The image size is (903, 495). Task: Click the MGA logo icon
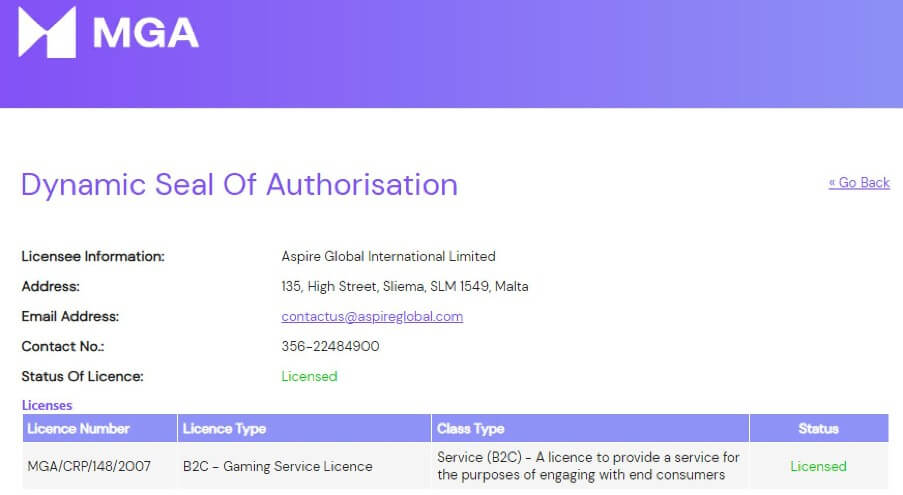click(x=47, y=32)
